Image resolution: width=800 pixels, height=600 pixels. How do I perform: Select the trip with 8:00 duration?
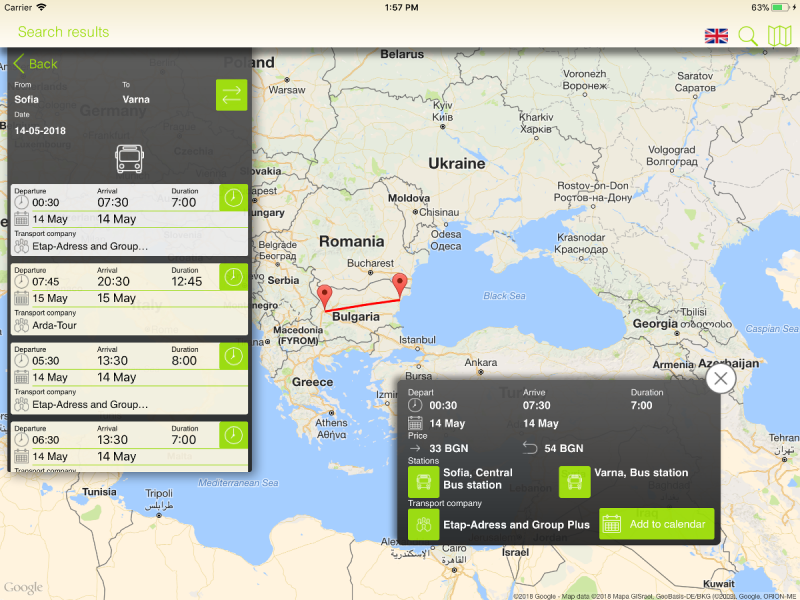click(129, 378)
